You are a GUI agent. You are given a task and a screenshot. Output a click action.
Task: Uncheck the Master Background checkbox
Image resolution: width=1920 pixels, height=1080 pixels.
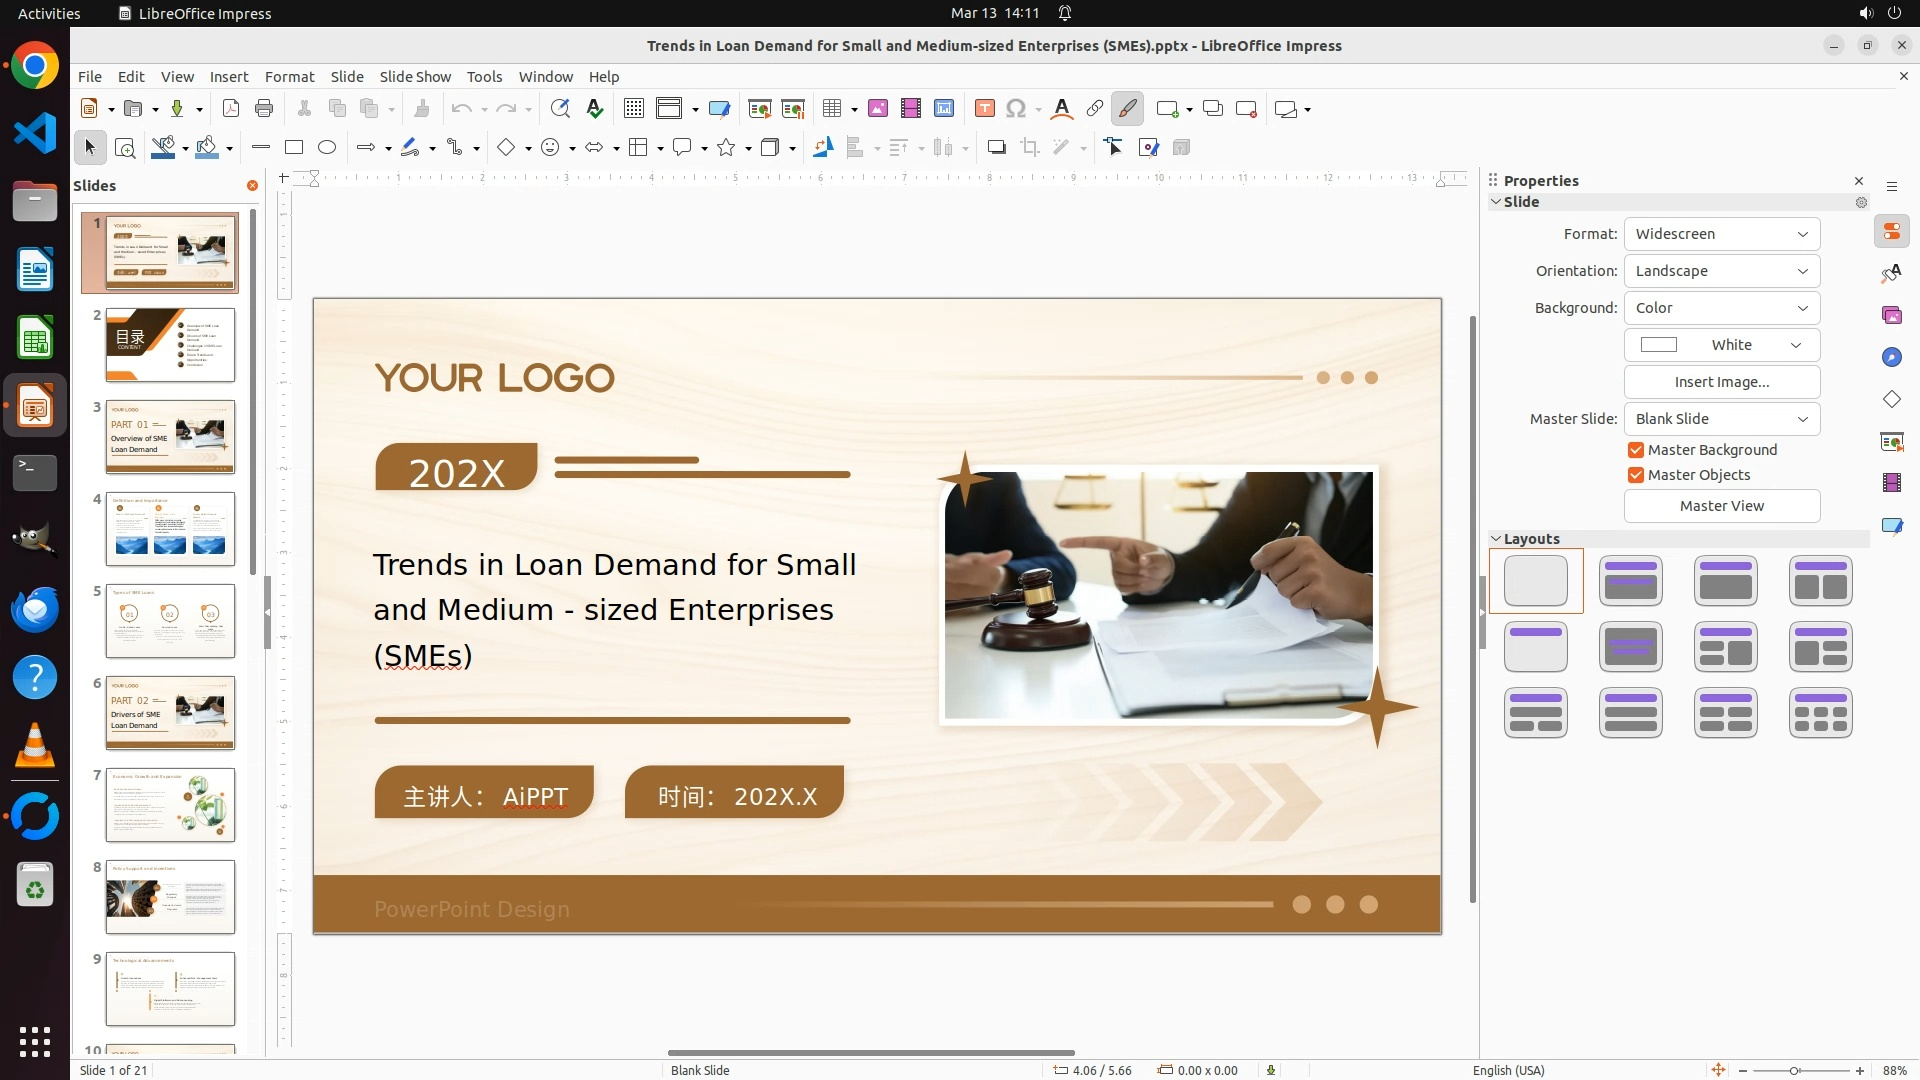[x=1636, y=450]
